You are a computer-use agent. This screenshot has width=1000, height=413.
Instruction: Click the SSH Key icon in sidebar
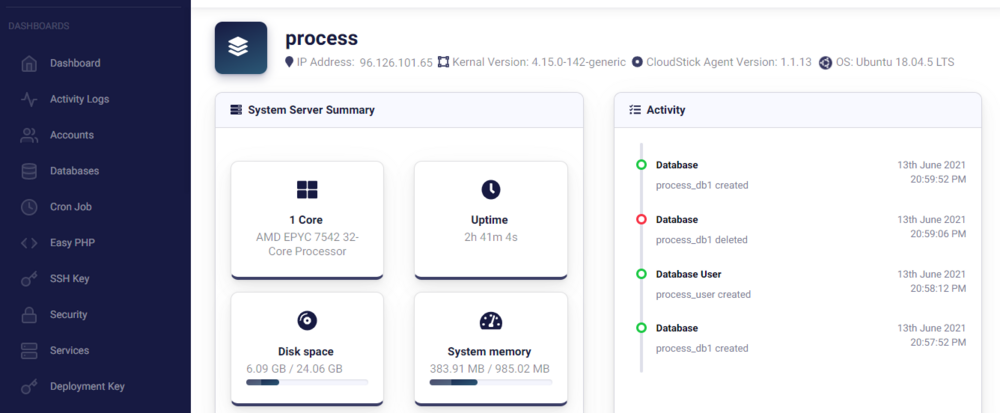(30, 279)
